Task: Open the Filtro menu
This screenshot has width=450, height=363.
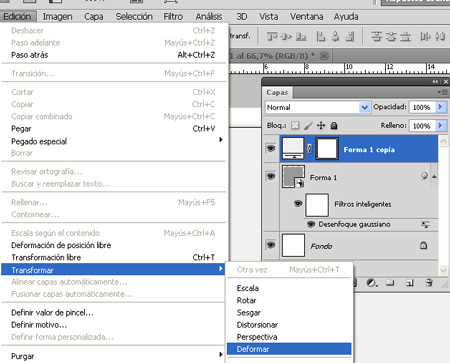Action: [173, 17]
